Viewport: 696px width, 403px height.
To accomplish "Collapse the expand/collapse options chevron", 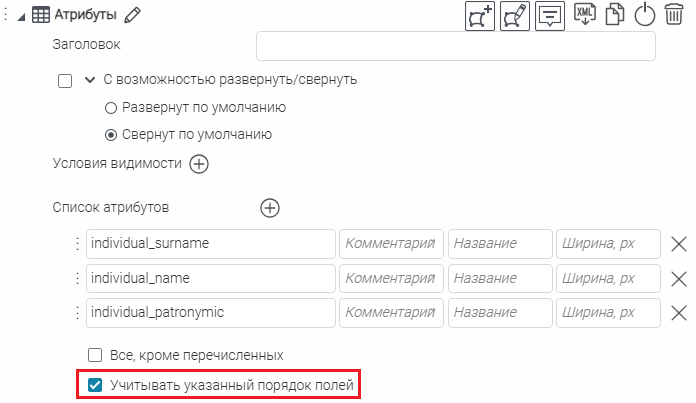I will click(x=90, y=80).
